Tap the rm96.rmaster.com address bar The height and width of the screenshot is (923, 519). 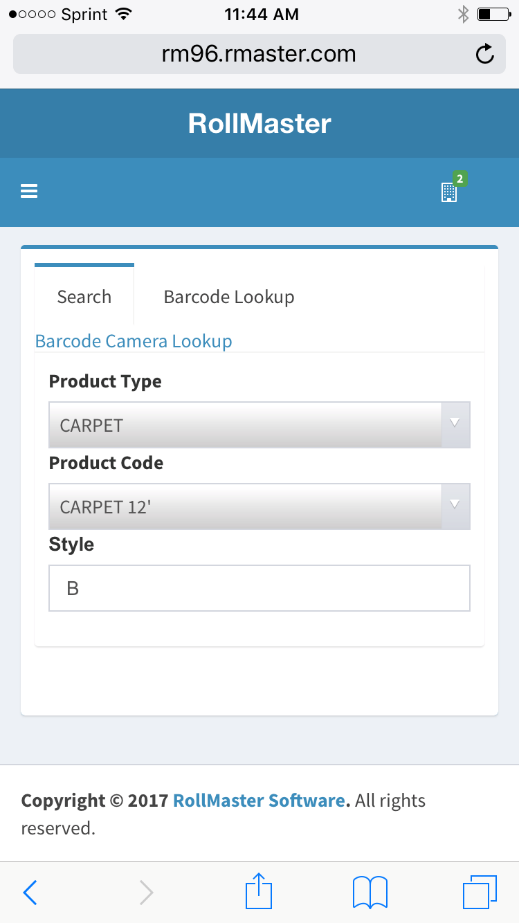pyautogui.click(x=260, y=54)
